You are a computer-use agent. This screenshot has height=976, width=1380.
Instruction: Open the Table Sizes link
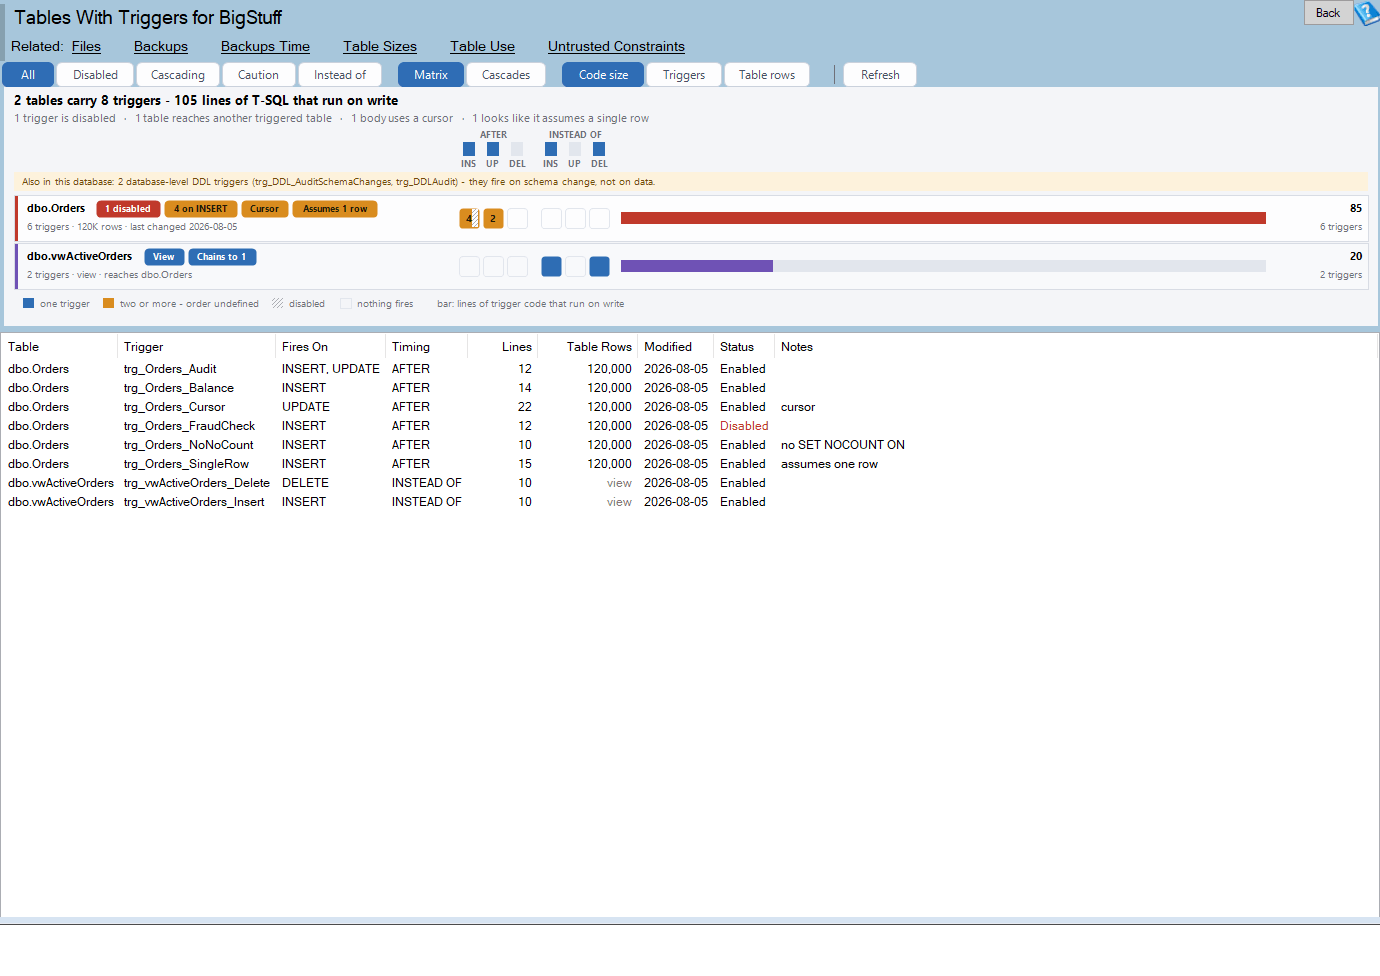[380, 47]
